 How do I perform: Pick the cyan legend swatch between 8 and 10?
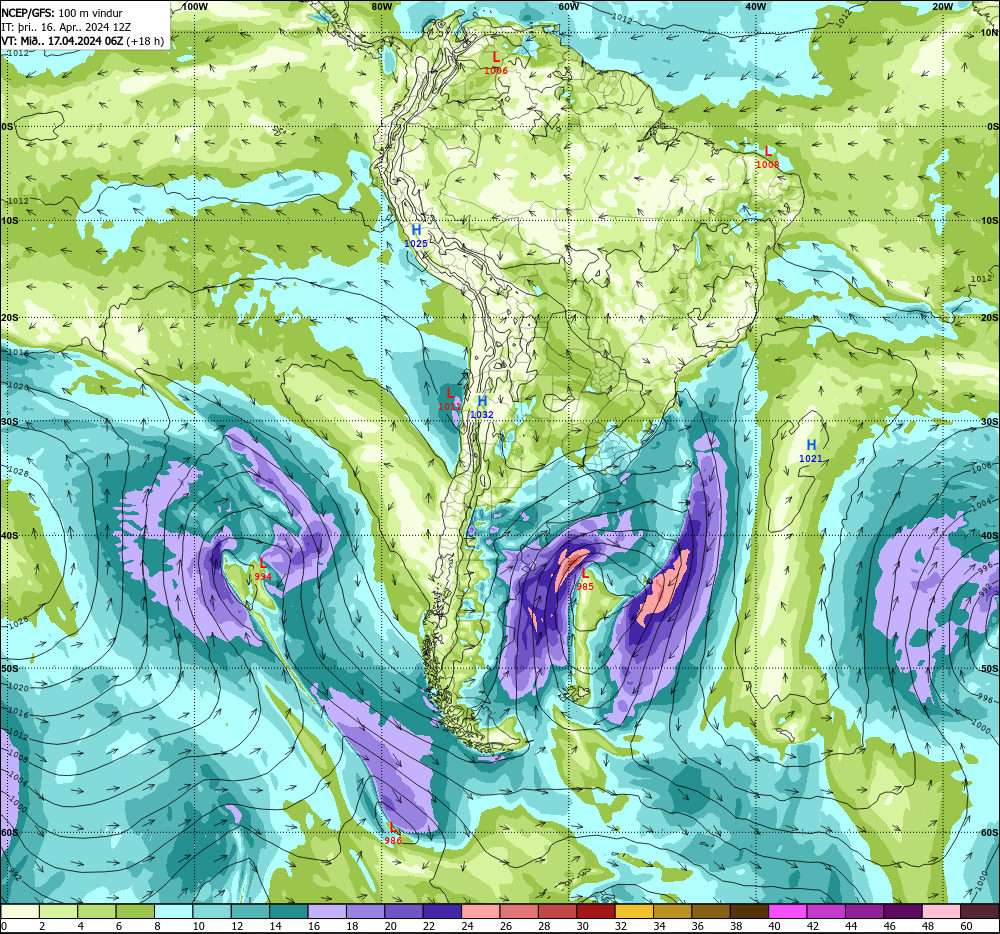point(173,912)
